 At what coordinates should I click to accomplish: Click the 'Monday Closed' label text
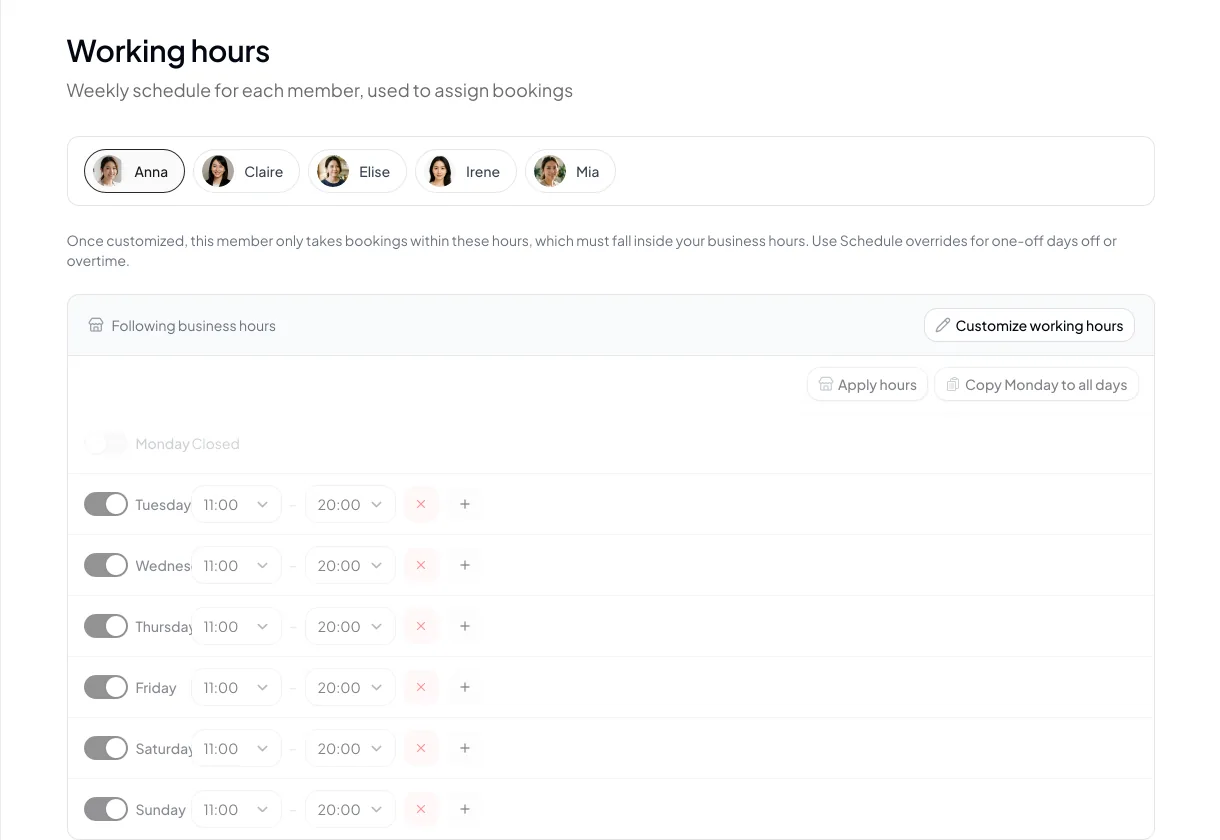187,444
